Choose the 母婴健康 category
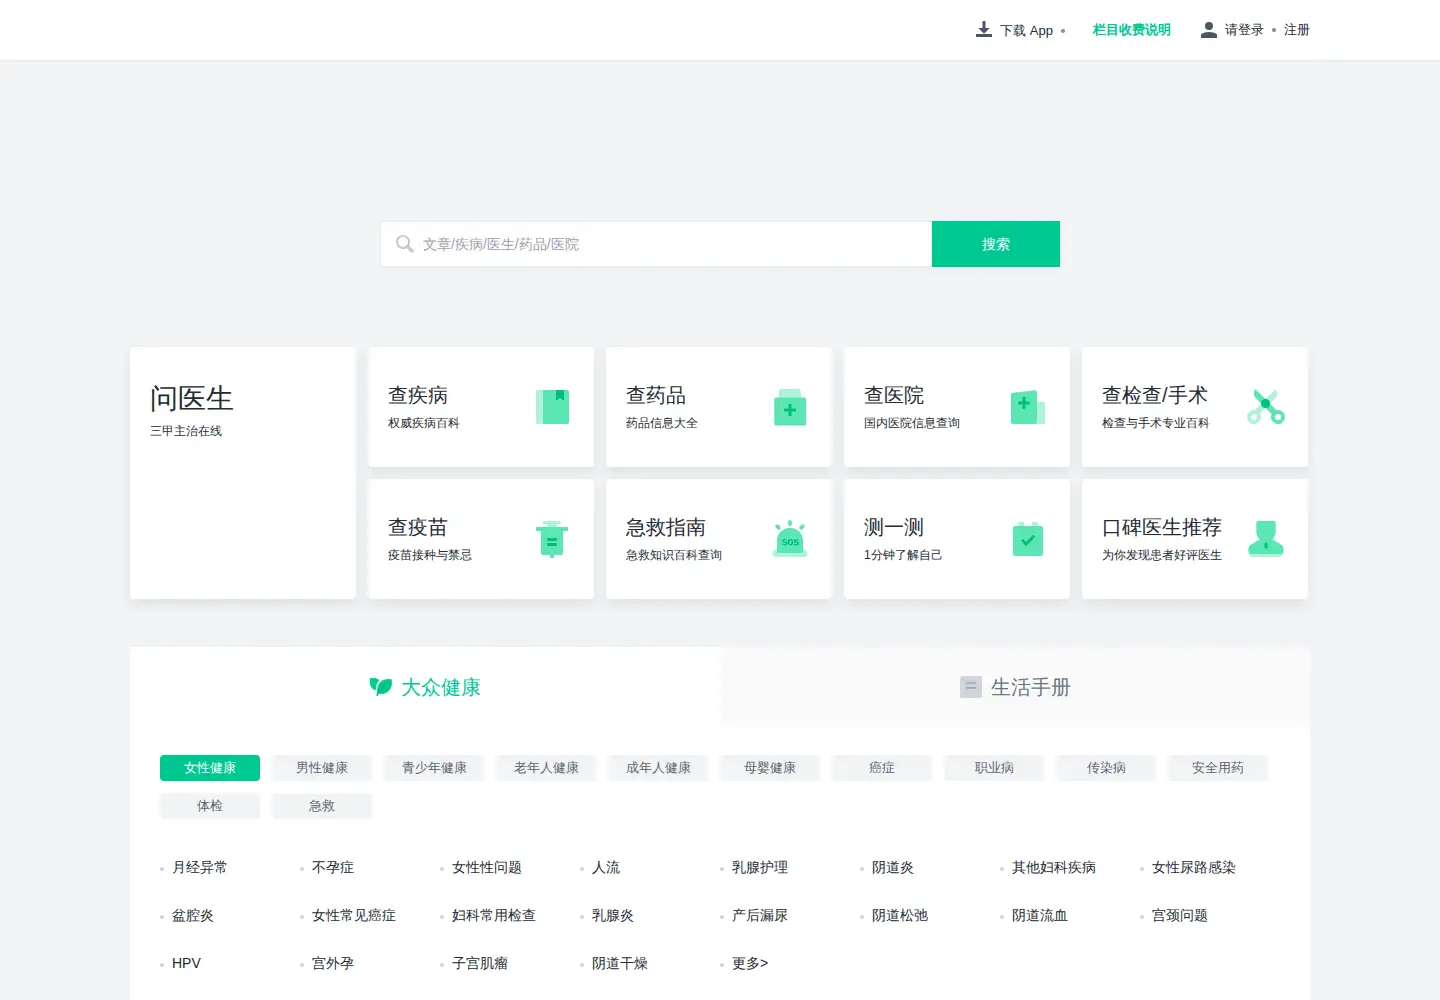Viewport: 1440px width, 1000px height. pyautogui.click(x=770, y=768)
